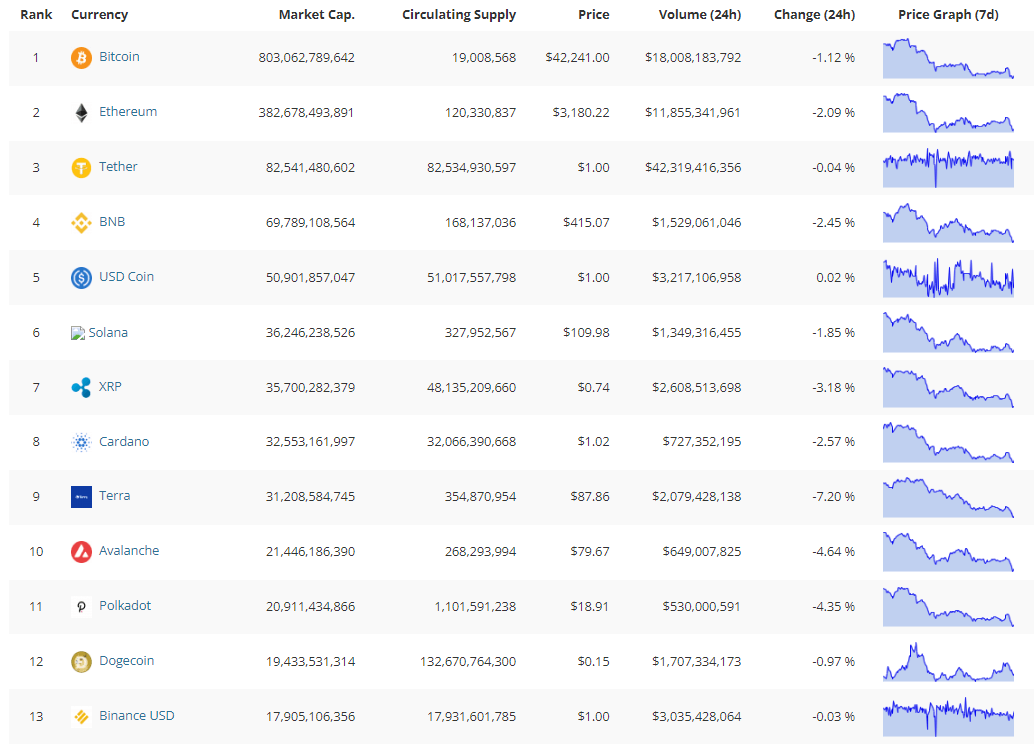Viewport: 1034px width, 751px height.
Task: Open the Avalanche currency link
Action: (x=129, y=550)
